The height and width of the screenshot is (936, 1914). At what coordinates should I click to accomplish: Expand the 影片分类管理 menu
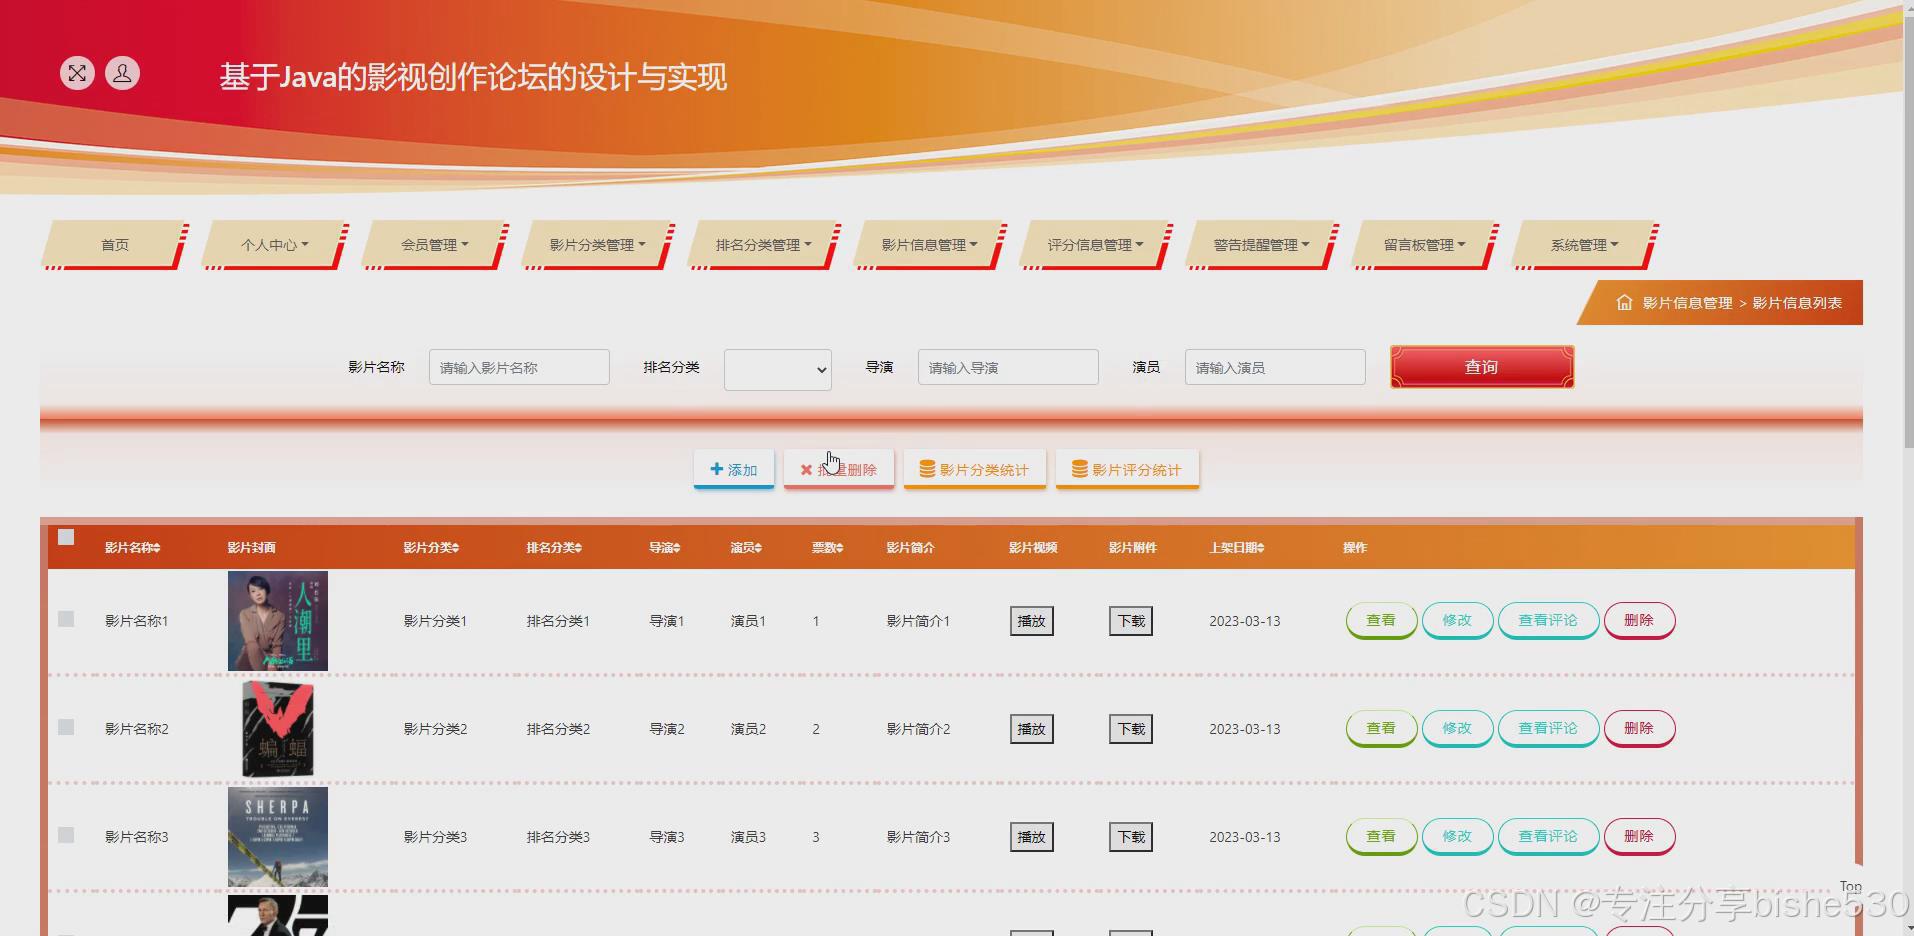(x=597, y=245)
